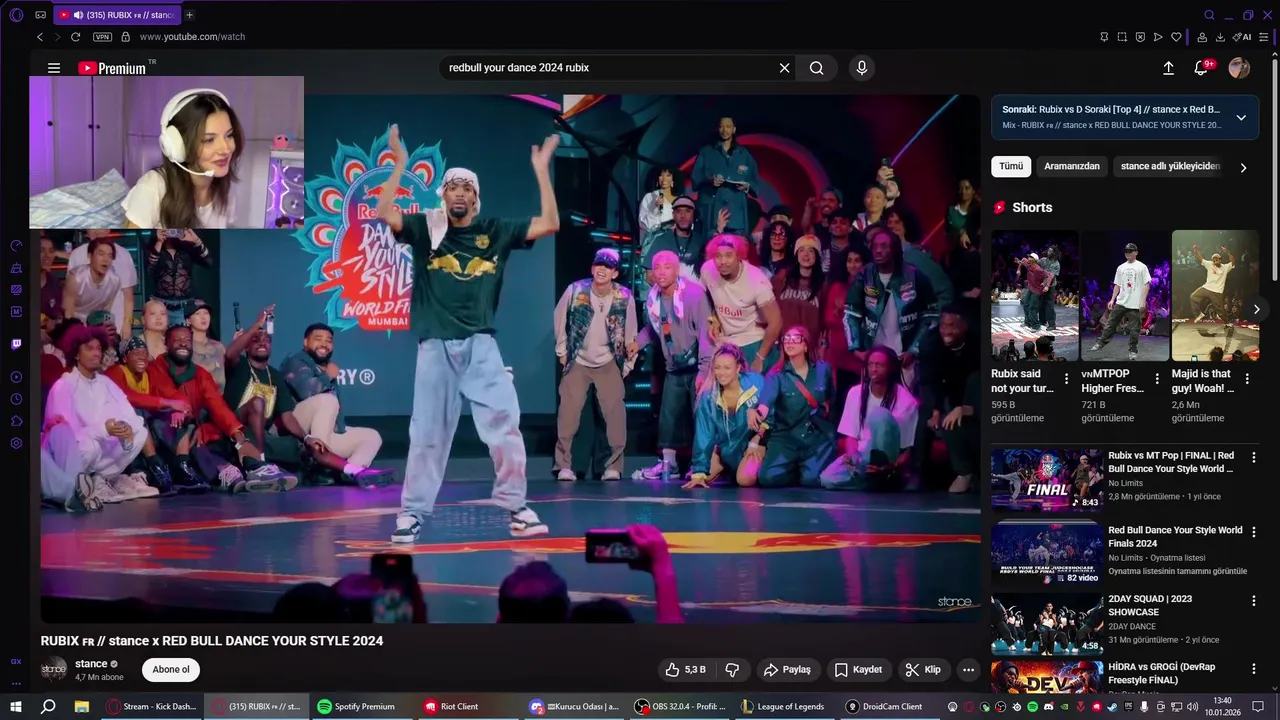Open the extension icon beside downloads
This screenshot has width=1280, height=720.
coord(1202,37)
